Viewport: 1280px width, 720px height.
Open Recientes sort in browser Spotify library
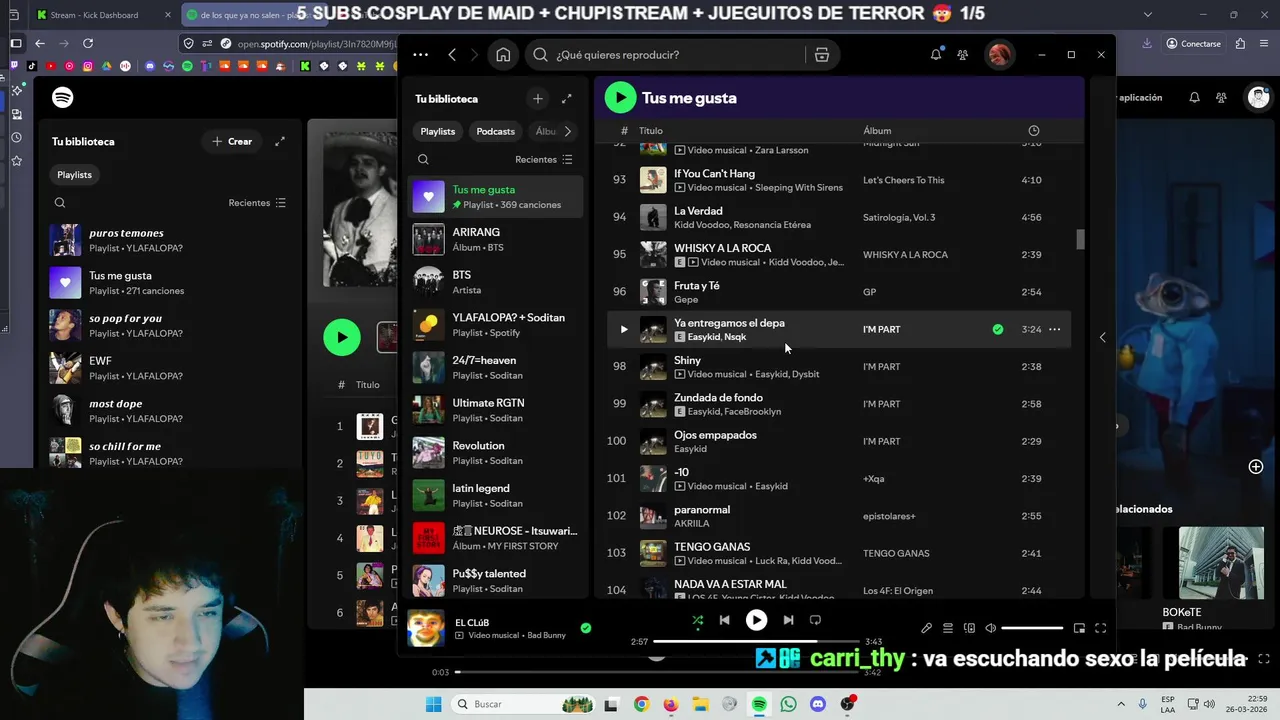pos(257,203)
